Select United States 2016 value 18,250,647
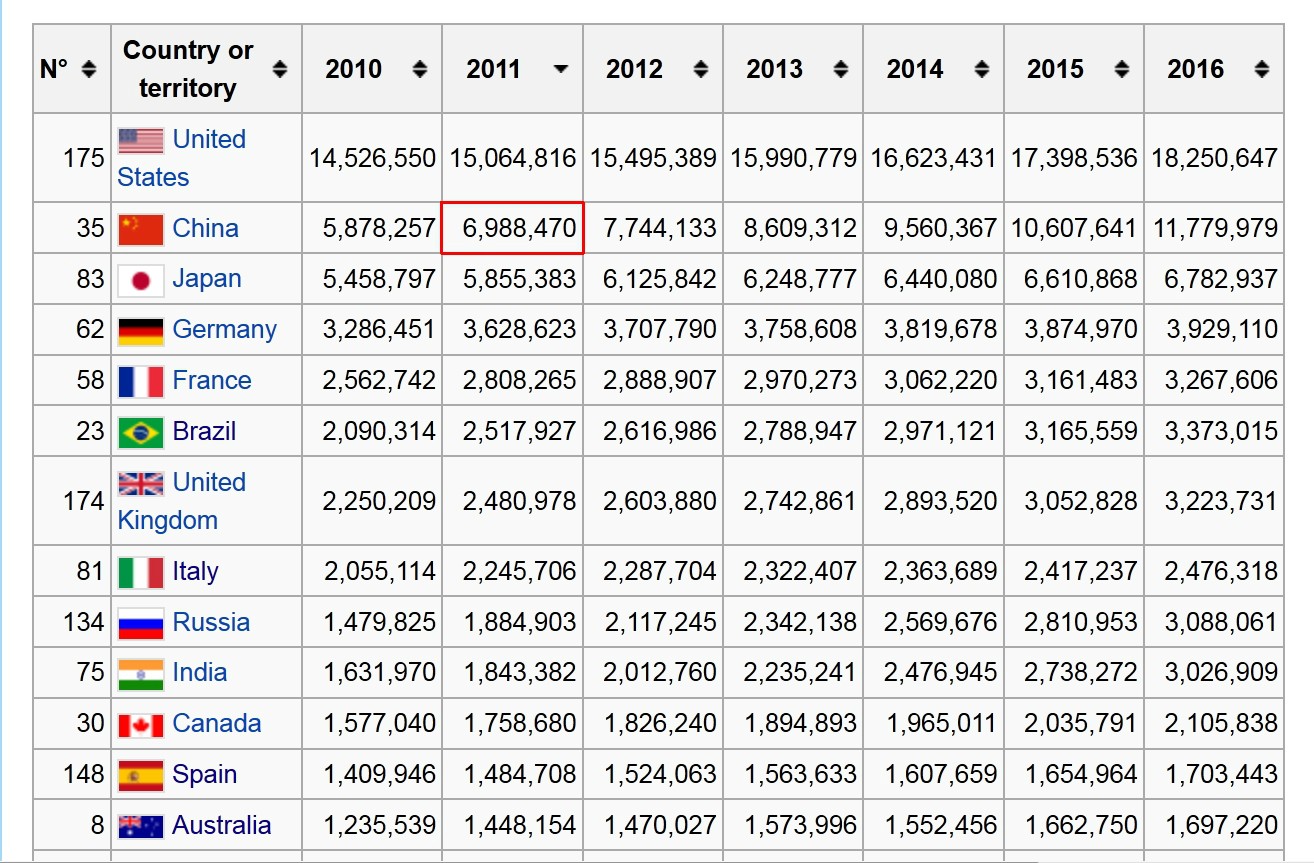Image resolution: width=1314 pixels, height=863 pixels. tap(1214, 158)
